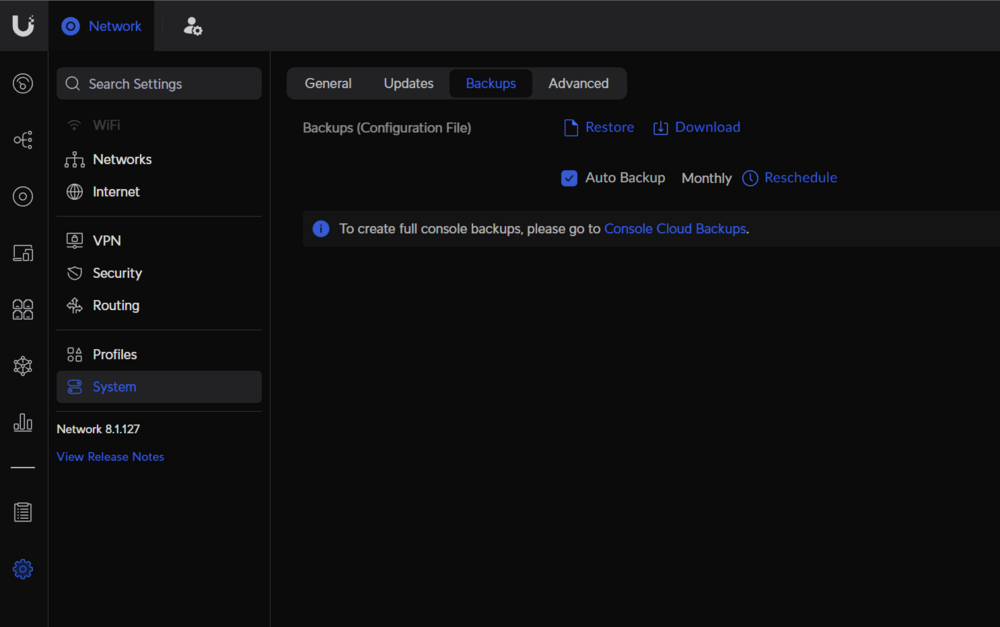
Task: Open the Network application tab
Action: tap(101, 26)
